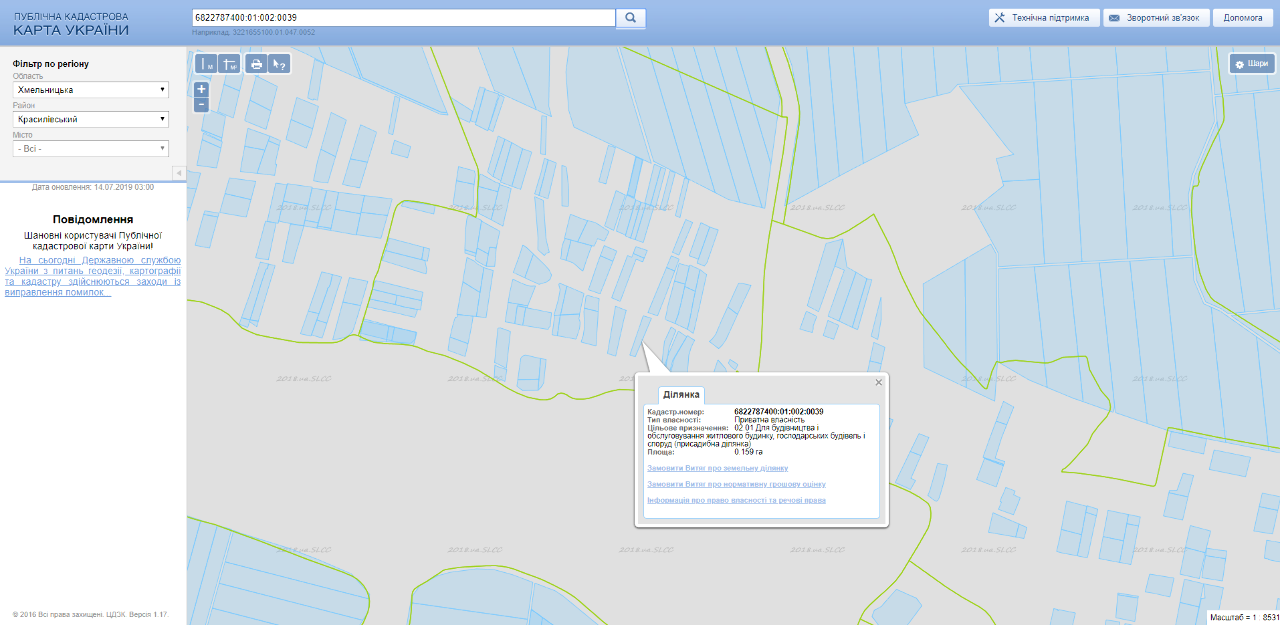Viewport: 1280px width, 625px height.
Task: Zoom in with the plus button
Action: tap(201, 89)
